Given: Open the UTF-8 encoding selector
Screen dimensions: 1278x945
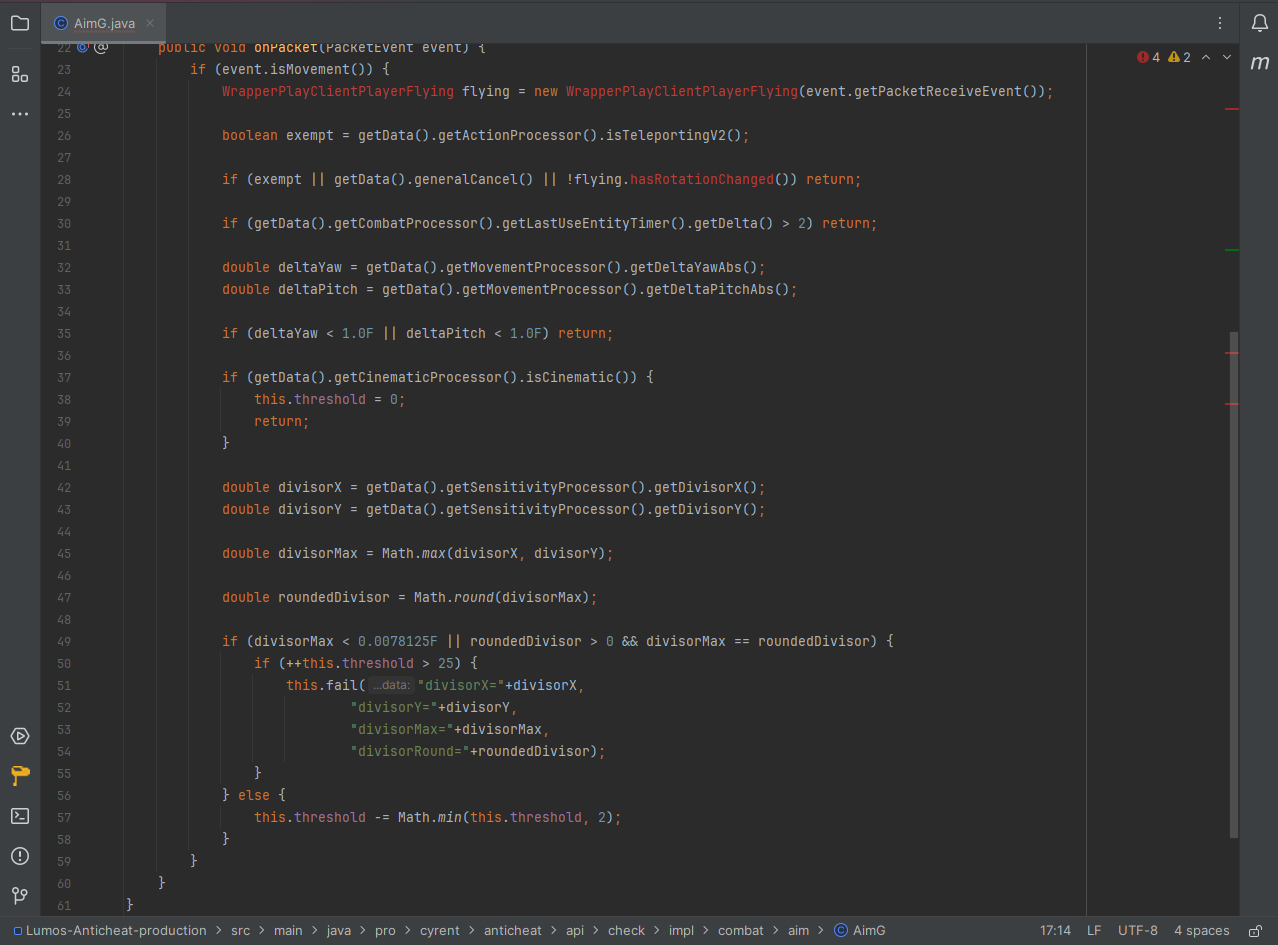Looking at the screenshot, I should (x=1138, y=930).
